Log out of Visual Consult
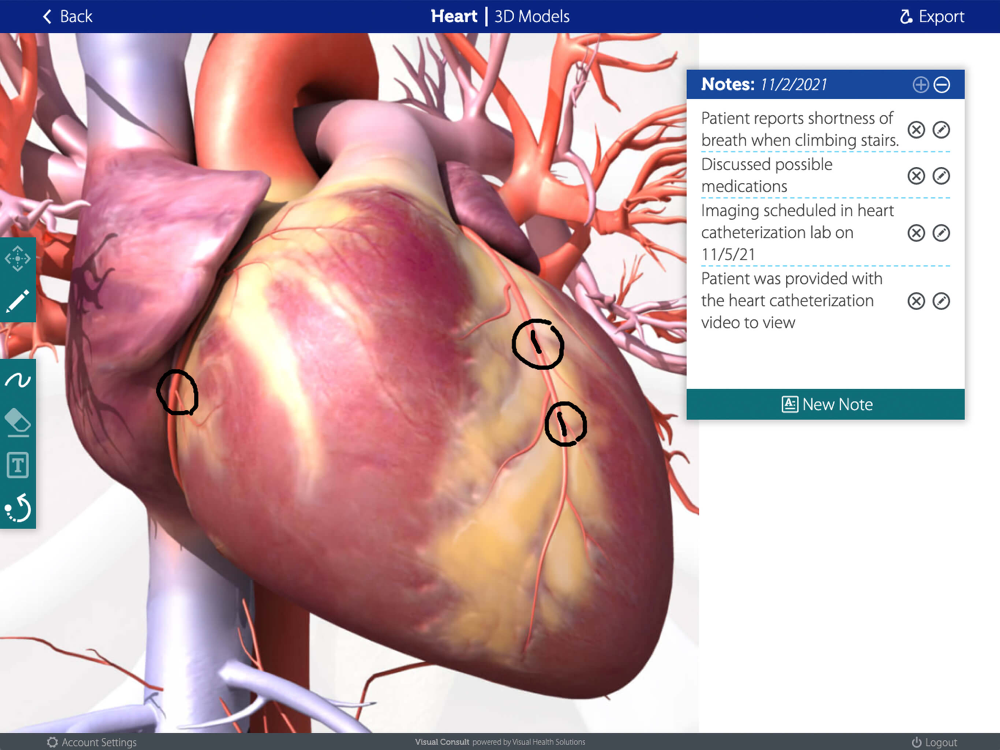Viewport: 1000px width, 750px height. (934, 742)
